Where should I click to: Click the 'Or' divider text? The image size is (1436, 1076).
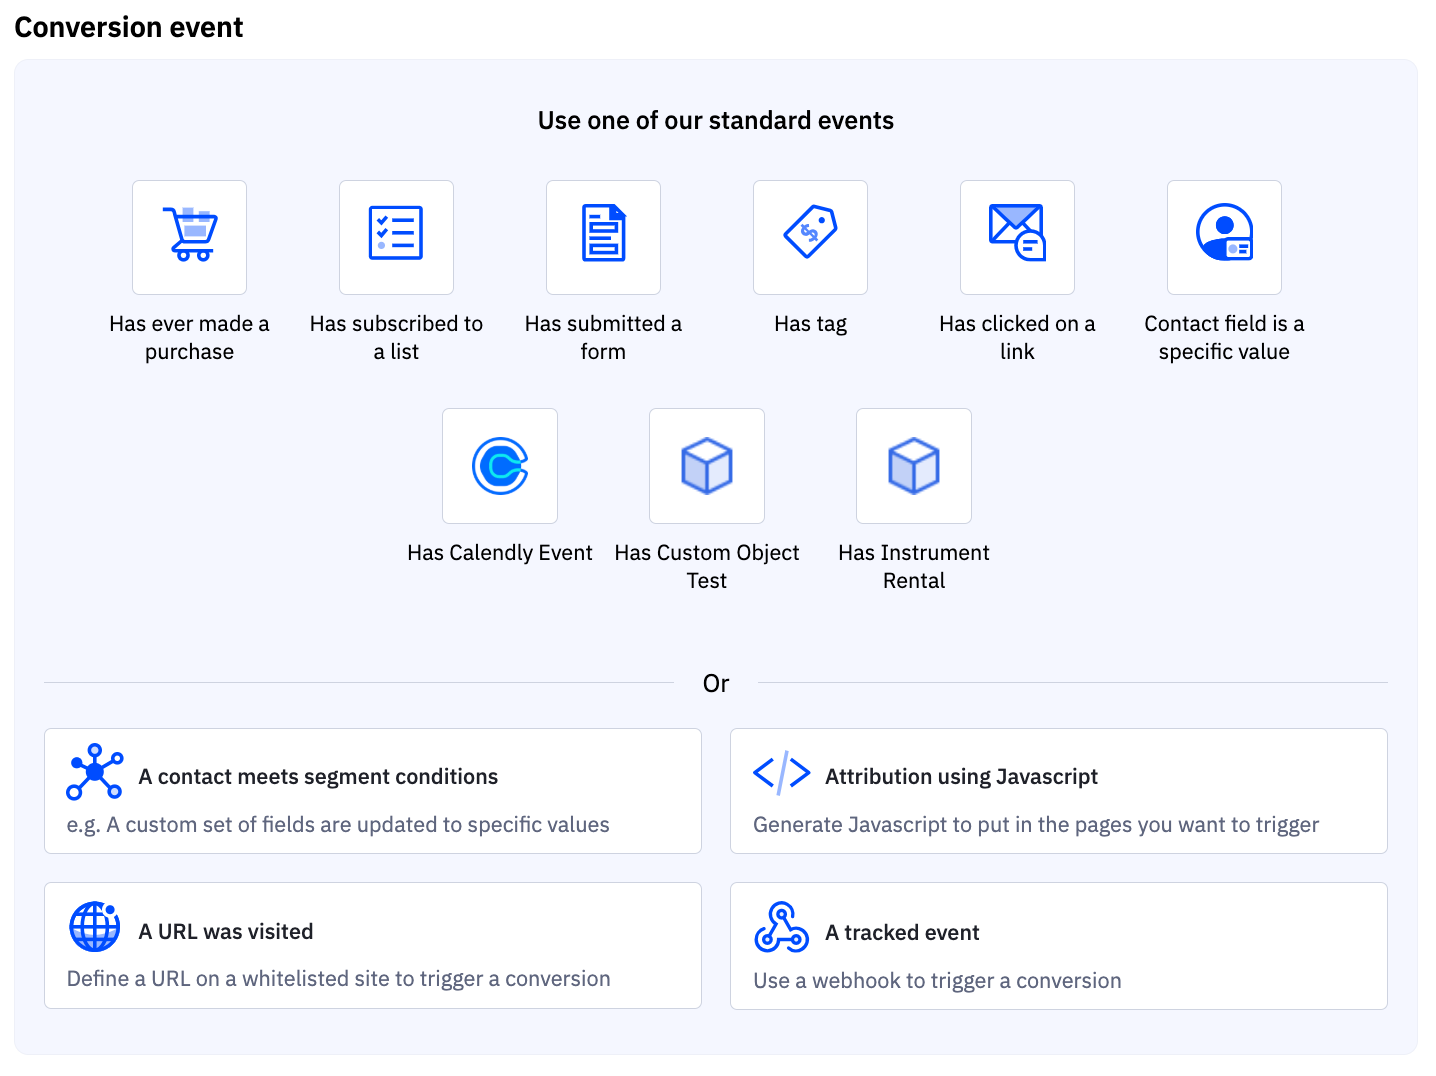[x=717, y=683]
